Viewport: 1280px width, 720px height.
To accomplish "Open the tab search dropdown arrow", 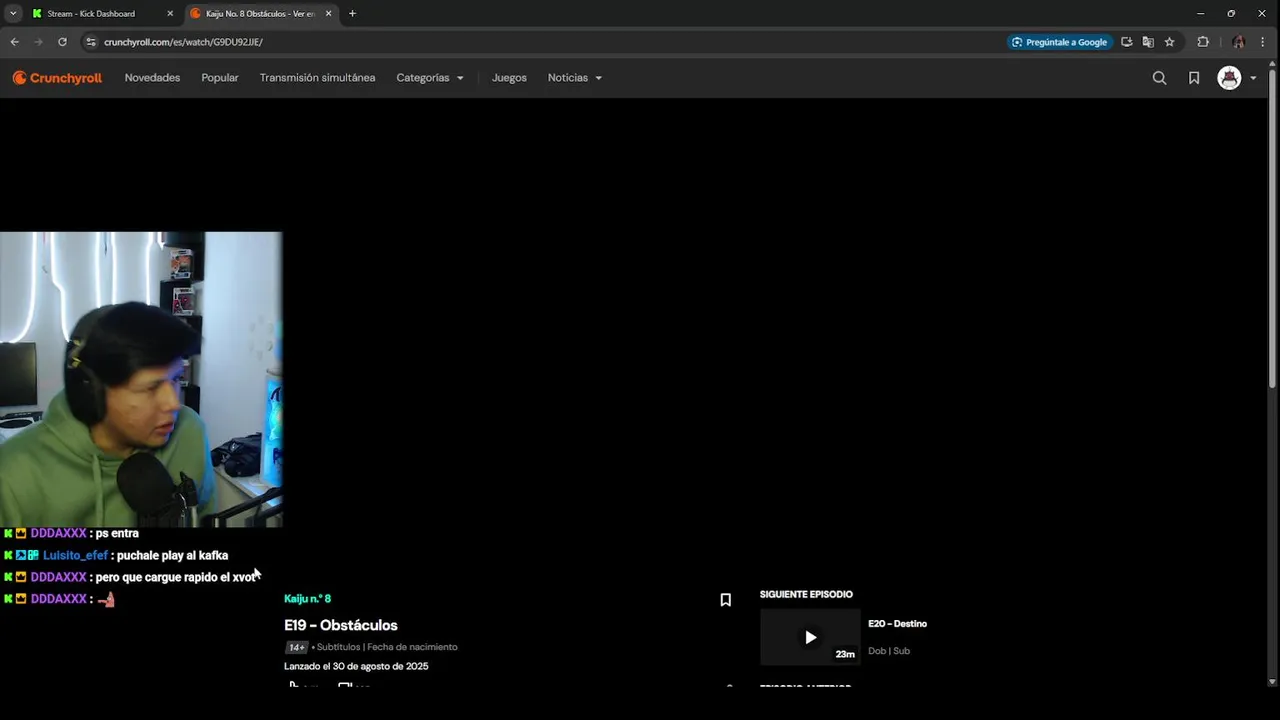I will (13, 13).
